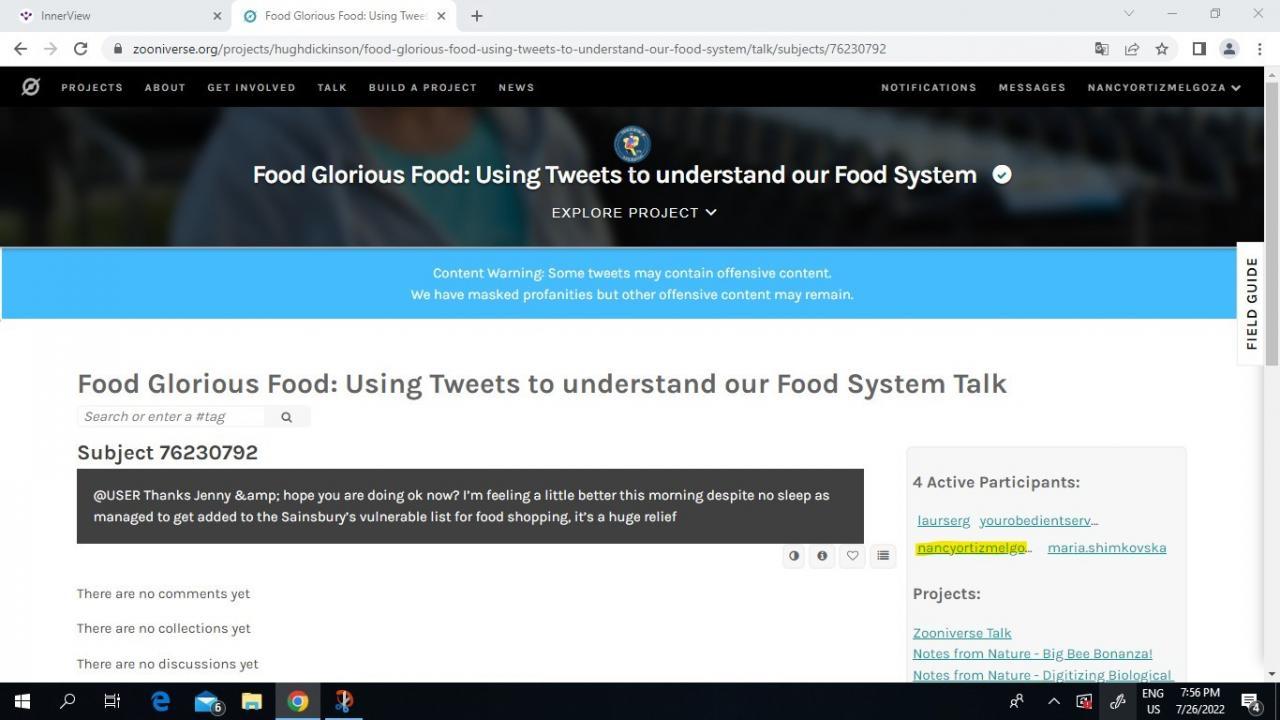
Task: Click the verified project checkmark badge
Action: point(1001,175)
